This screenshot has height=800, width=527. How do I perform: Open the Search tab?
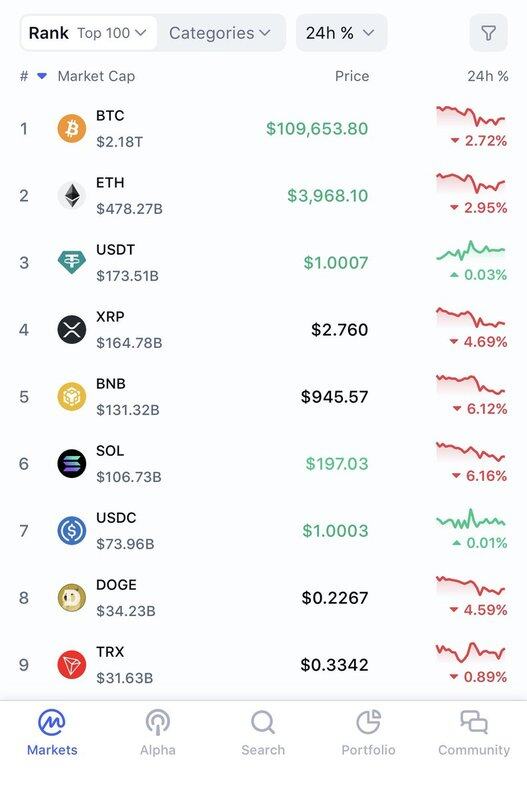tap(263, 733)
